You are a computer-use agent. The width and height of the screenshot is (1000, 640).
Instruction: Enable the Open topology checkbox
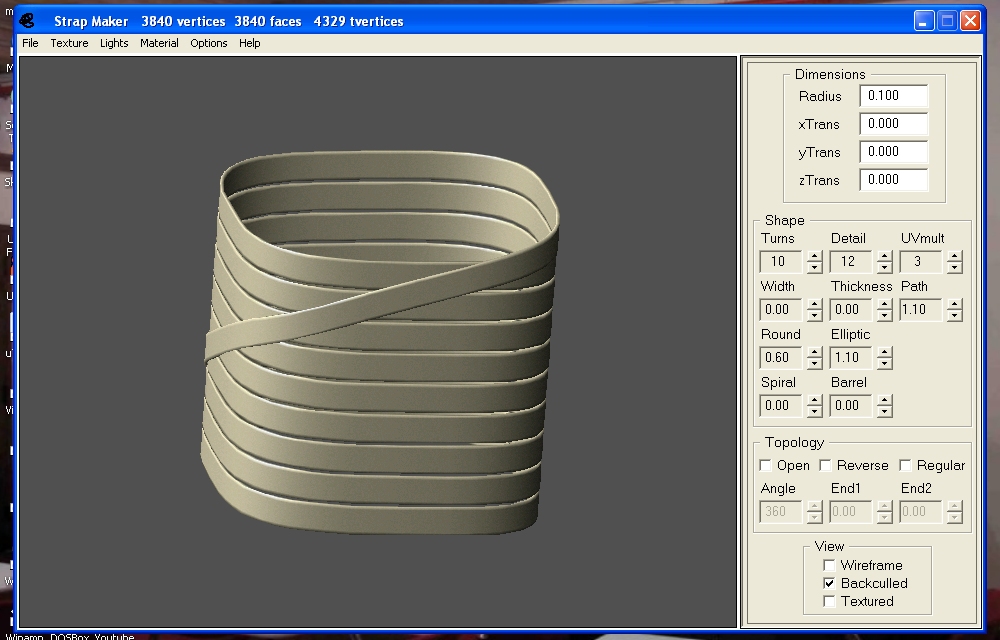pos(766,465)
